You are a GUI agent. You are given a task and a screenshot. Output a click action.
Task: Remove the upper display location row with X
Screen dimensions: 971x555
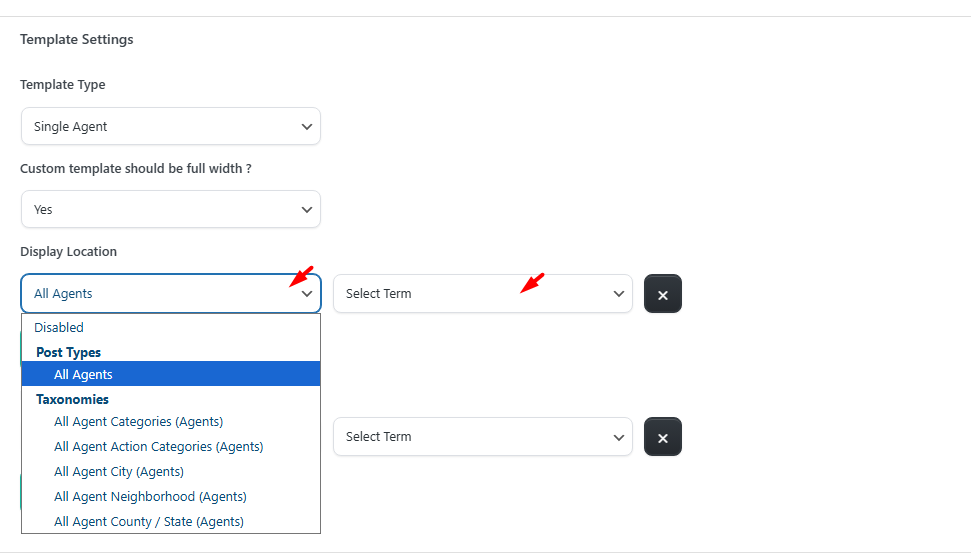(x=663, y=294)
